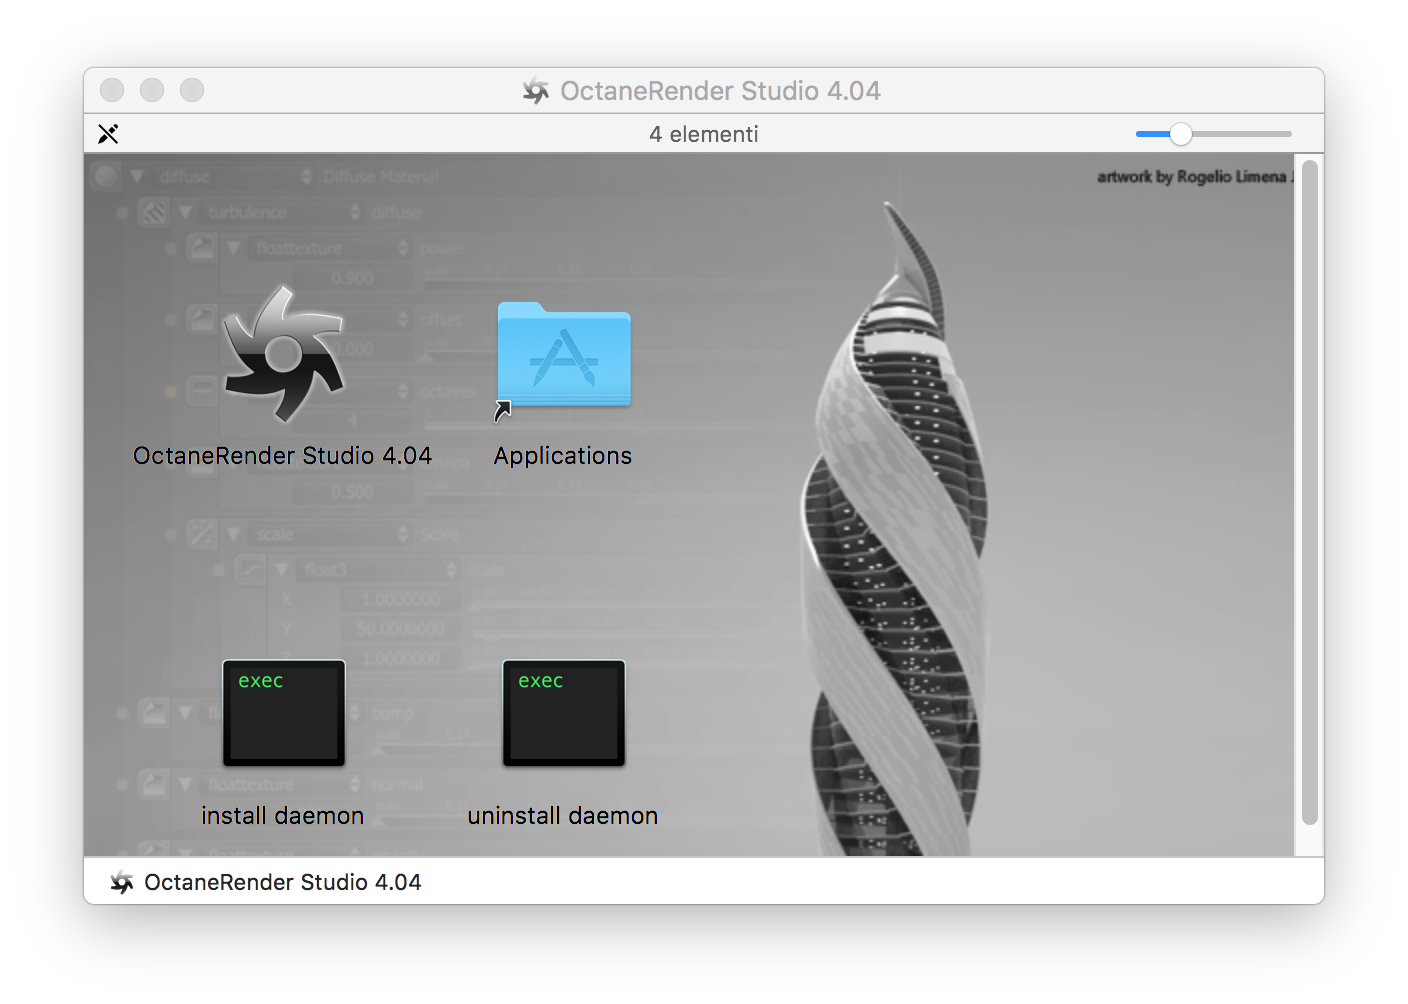Select the install daemon exec file

coord(284,713)
